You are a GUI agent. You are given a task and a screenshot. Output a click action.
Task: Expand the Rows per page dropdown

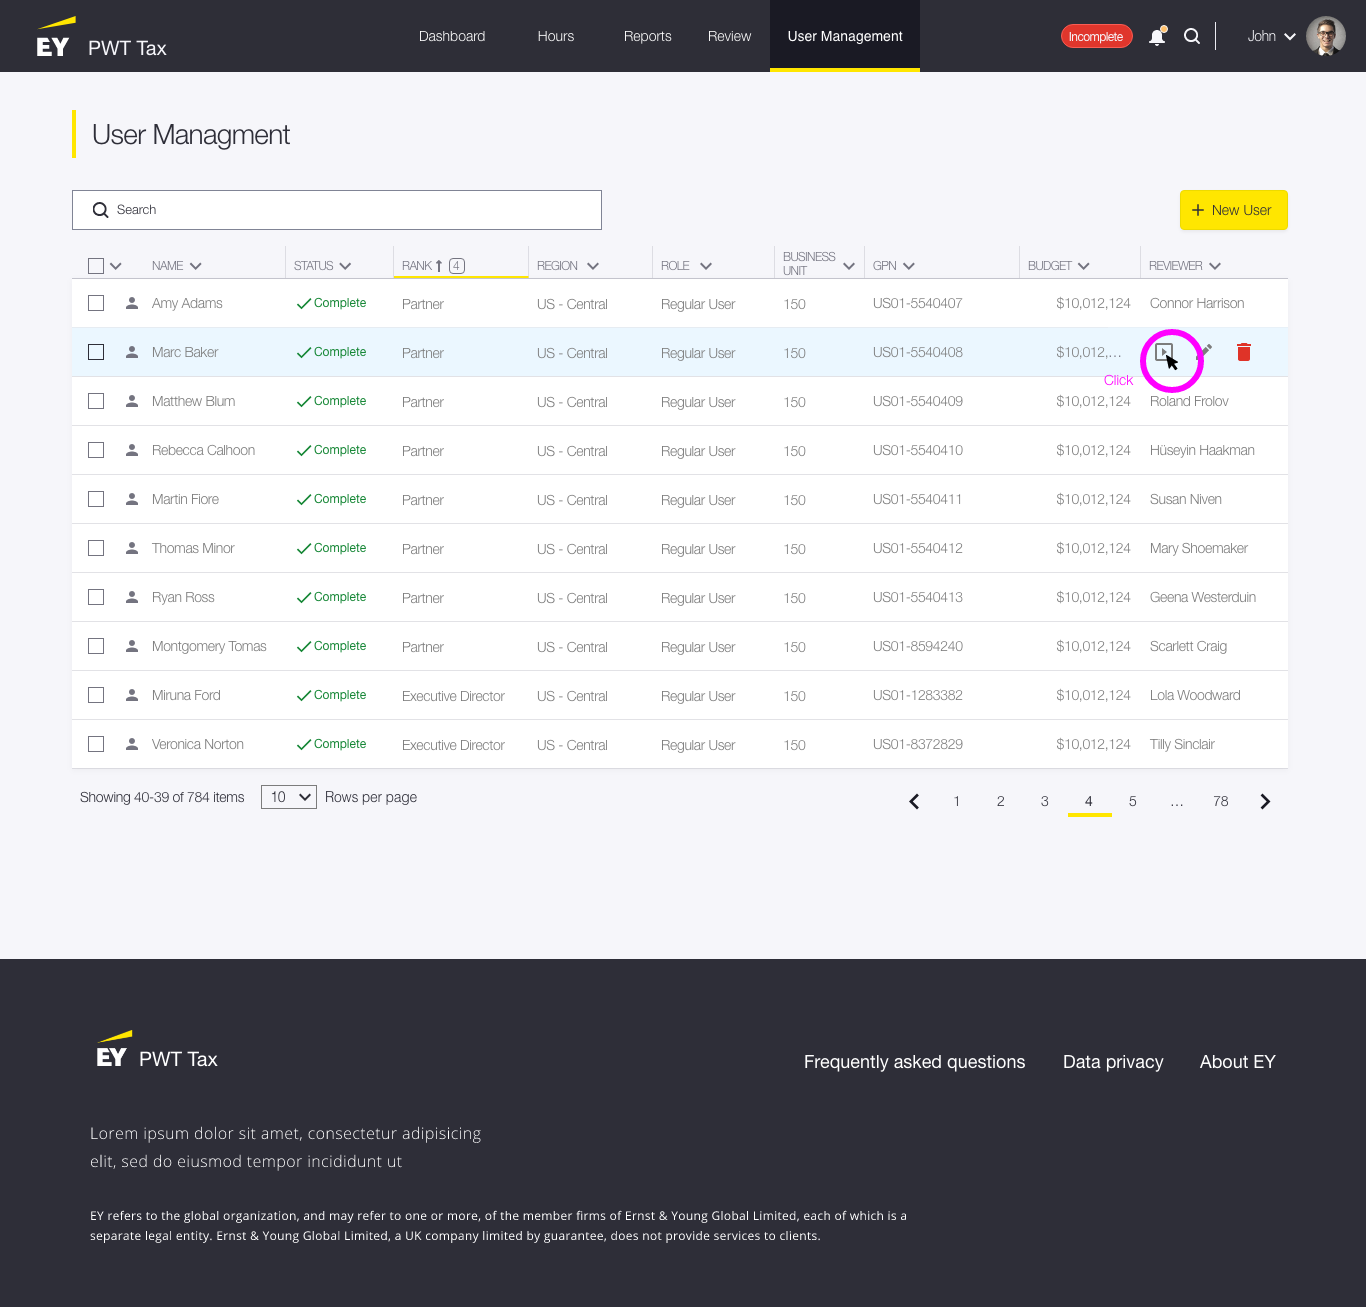click(x=288, y=797)
